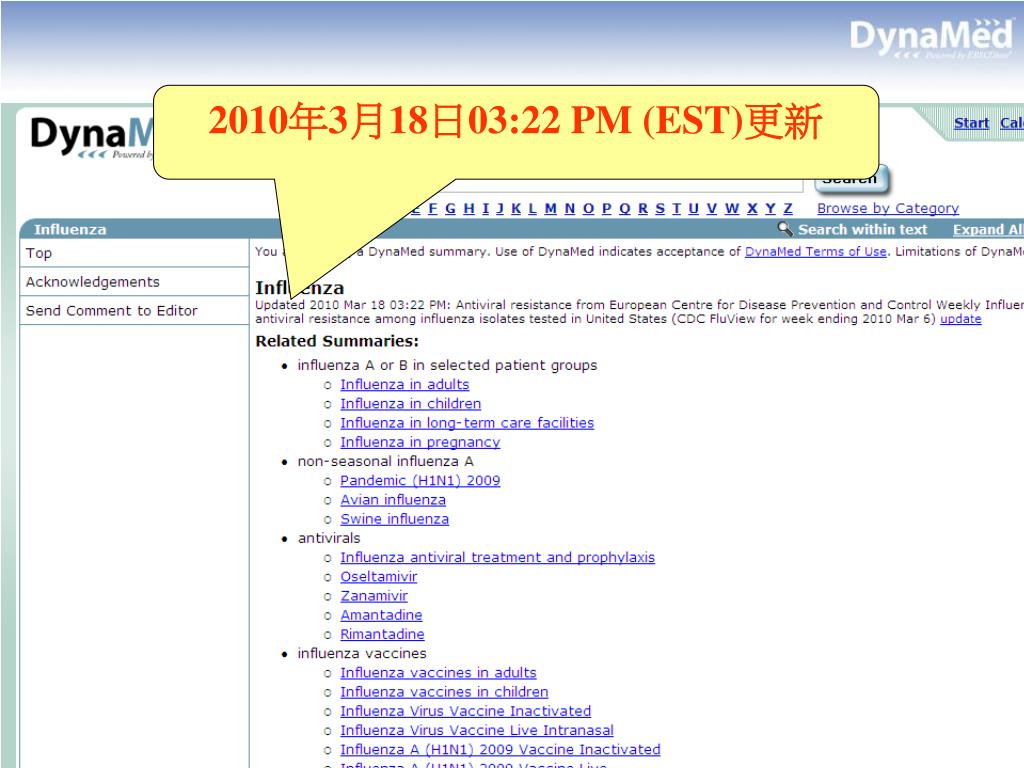The image size is (1024, 768).
Task: Click 'non-seasonal influenza A' text
Action: pyautogui.click(x=385, y=461)
